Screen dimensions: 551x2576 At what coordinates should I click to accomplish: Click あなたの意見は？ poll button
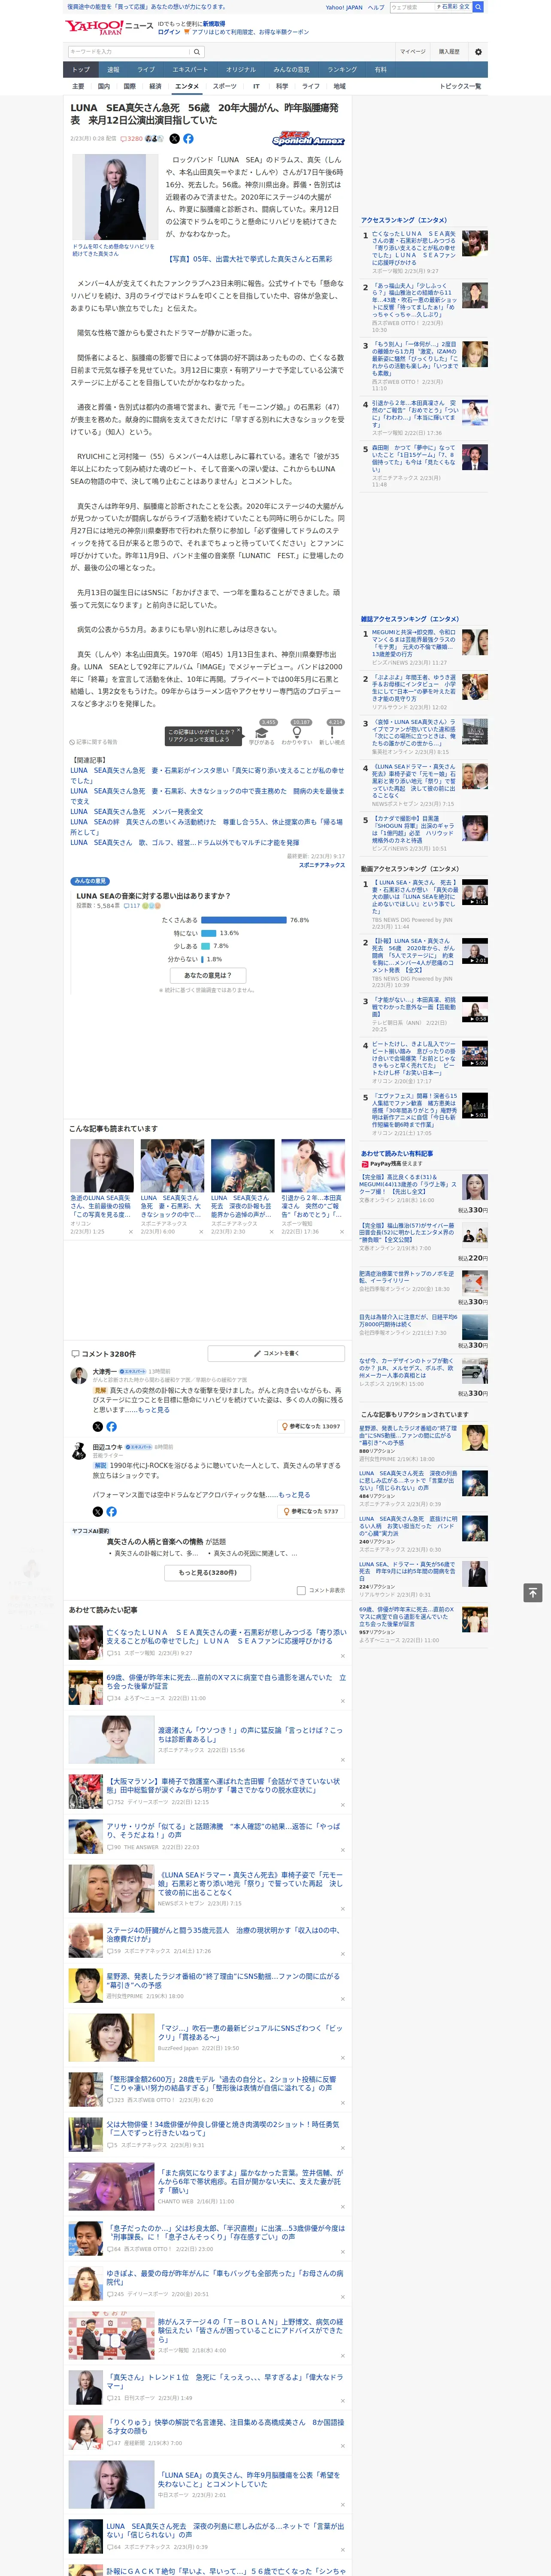click(x=208, y=975)
